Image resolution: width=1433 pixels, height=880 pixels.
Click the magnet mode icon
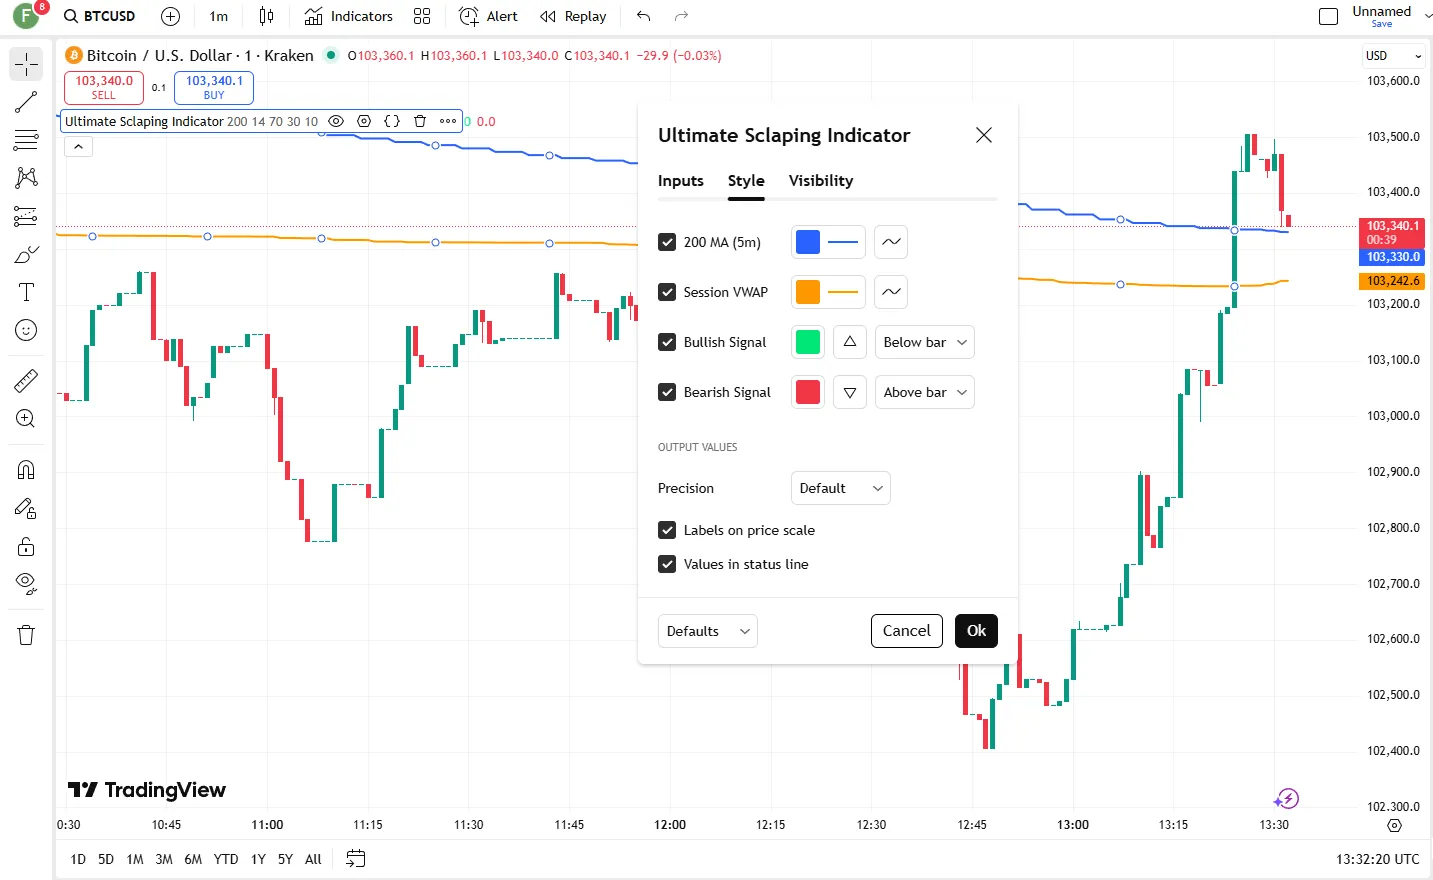tap(26, 470)
